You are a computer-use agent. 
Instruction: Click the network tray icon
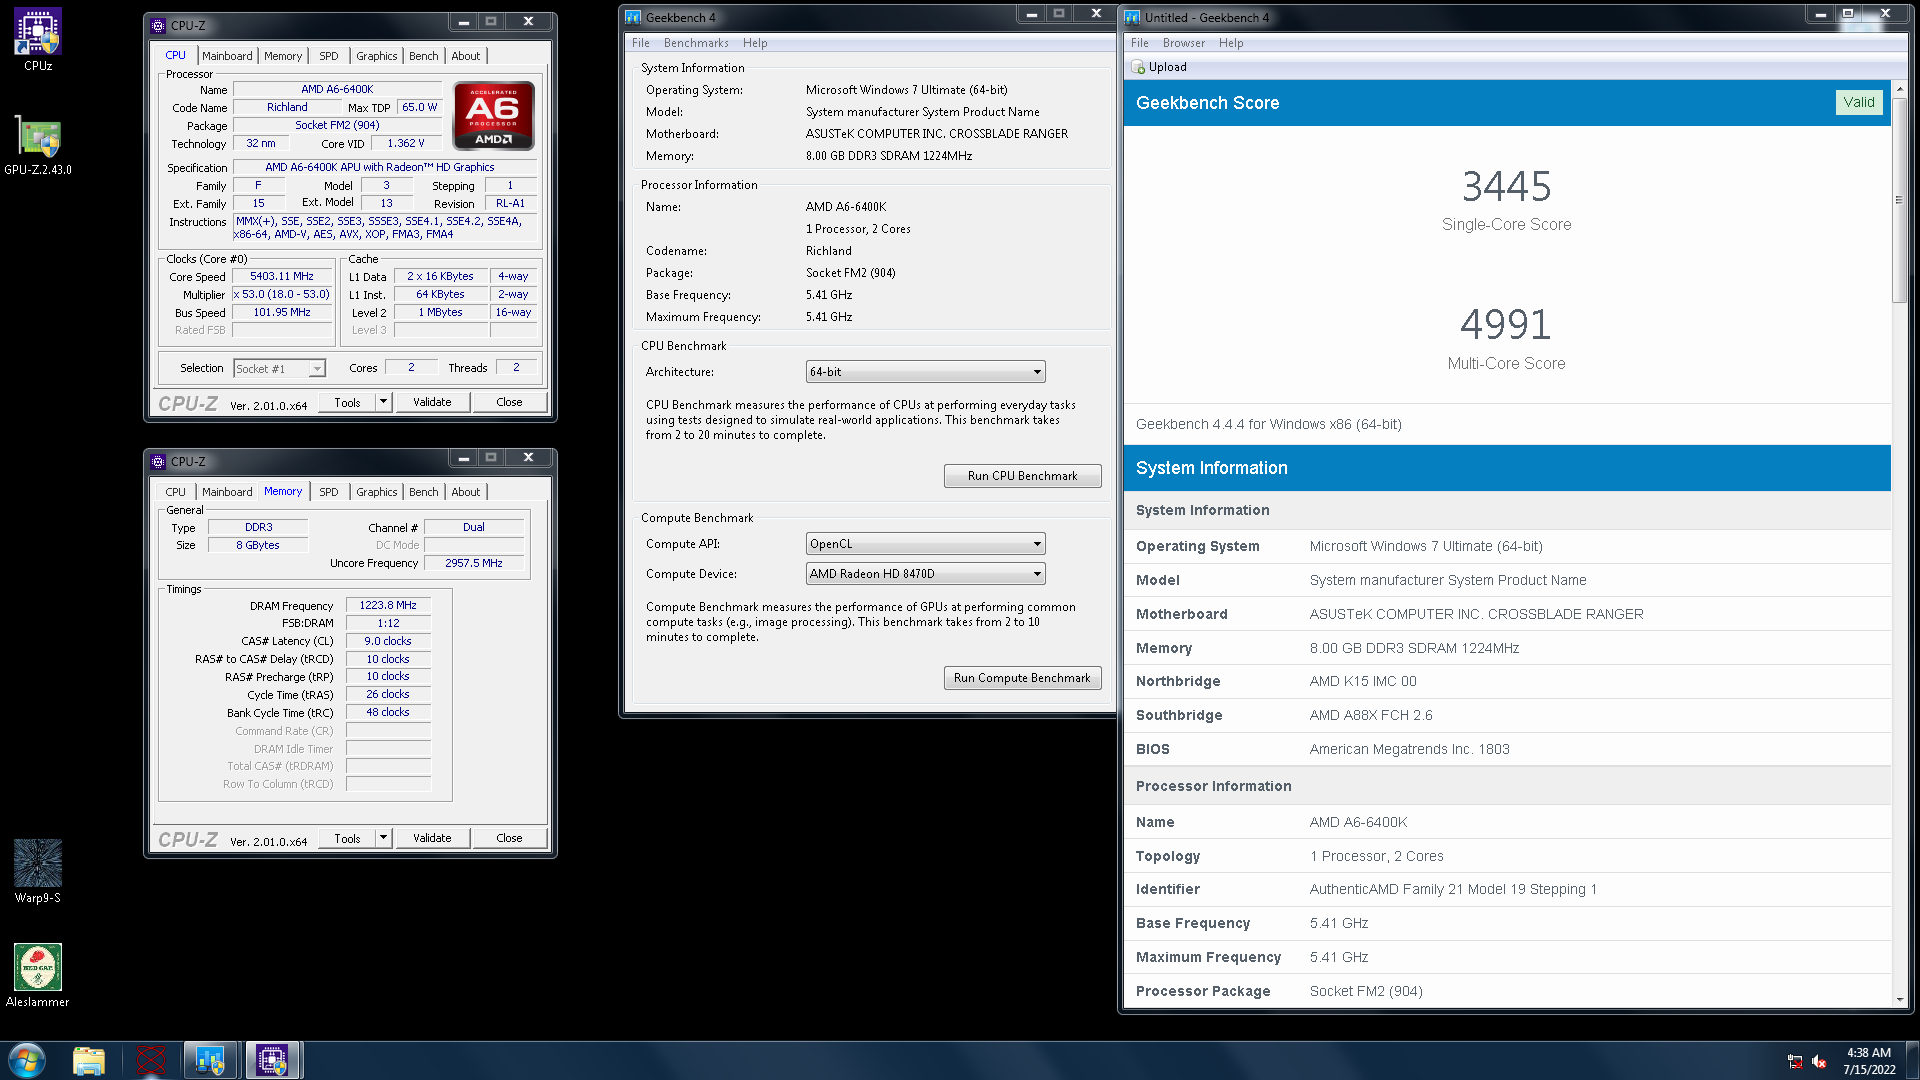click(1795, 1061)
